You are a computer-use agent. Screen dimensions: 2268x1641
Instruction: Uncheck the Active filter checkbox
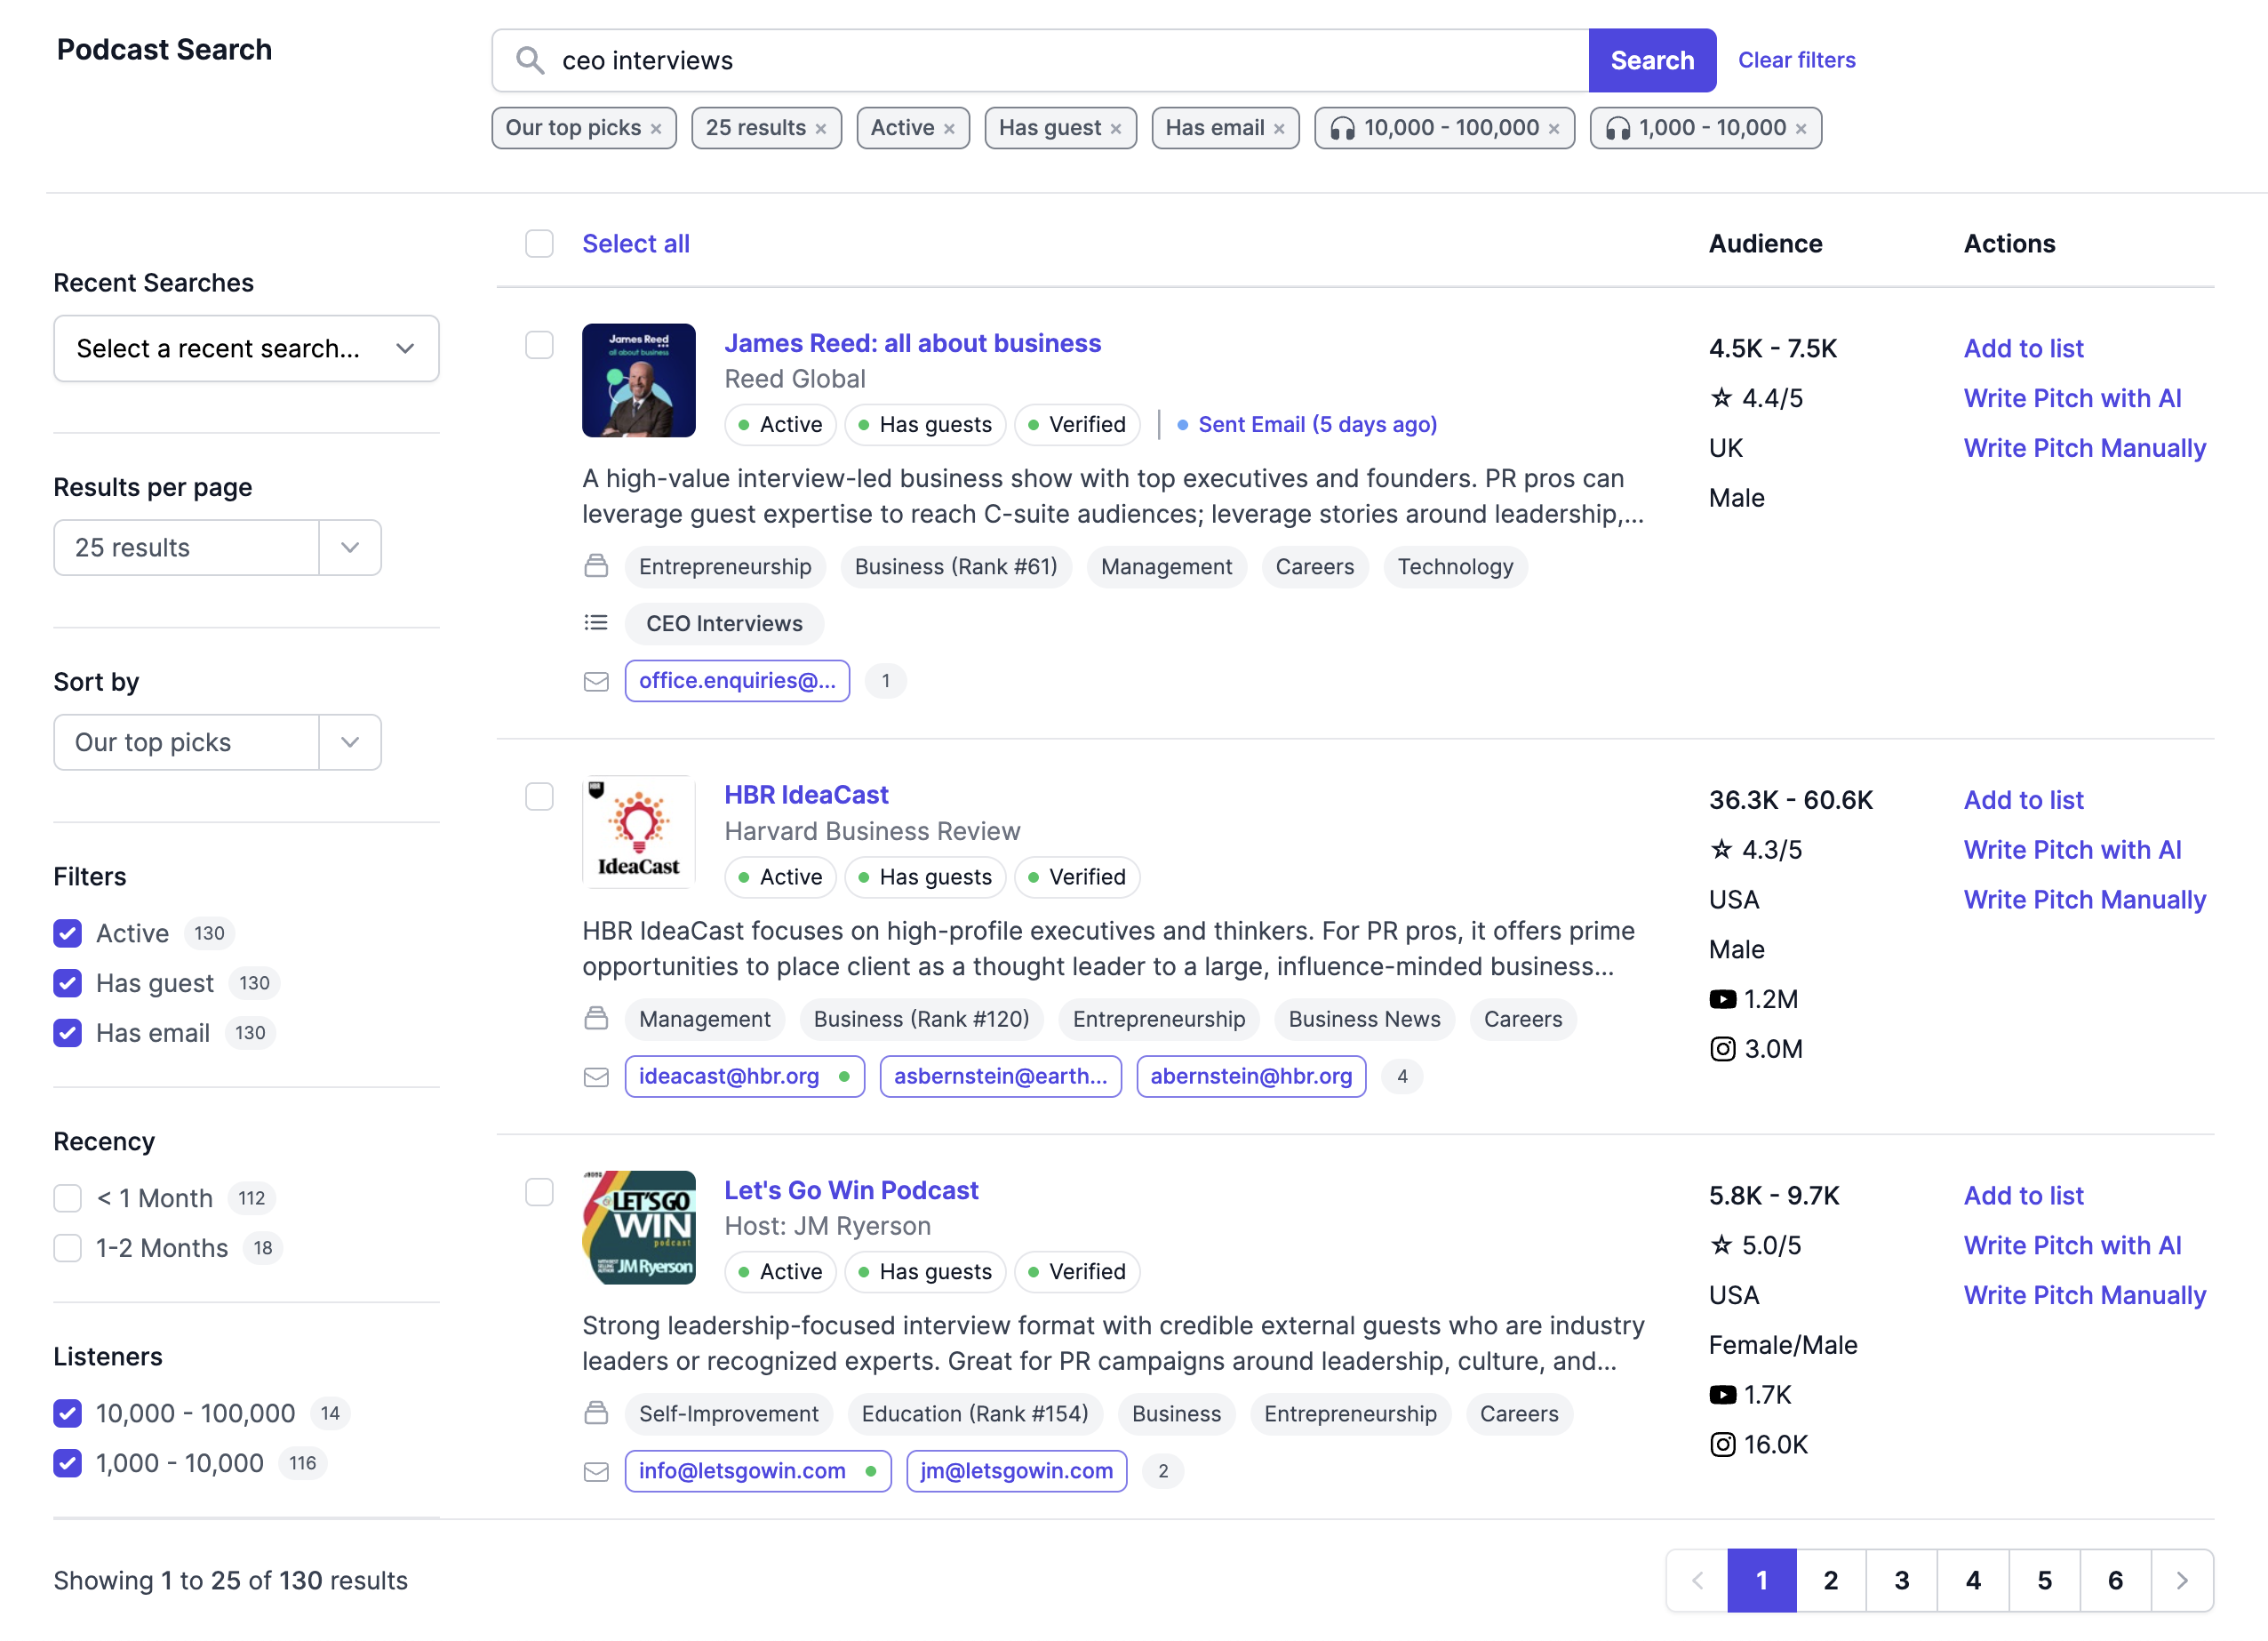[x=67, y=933]
